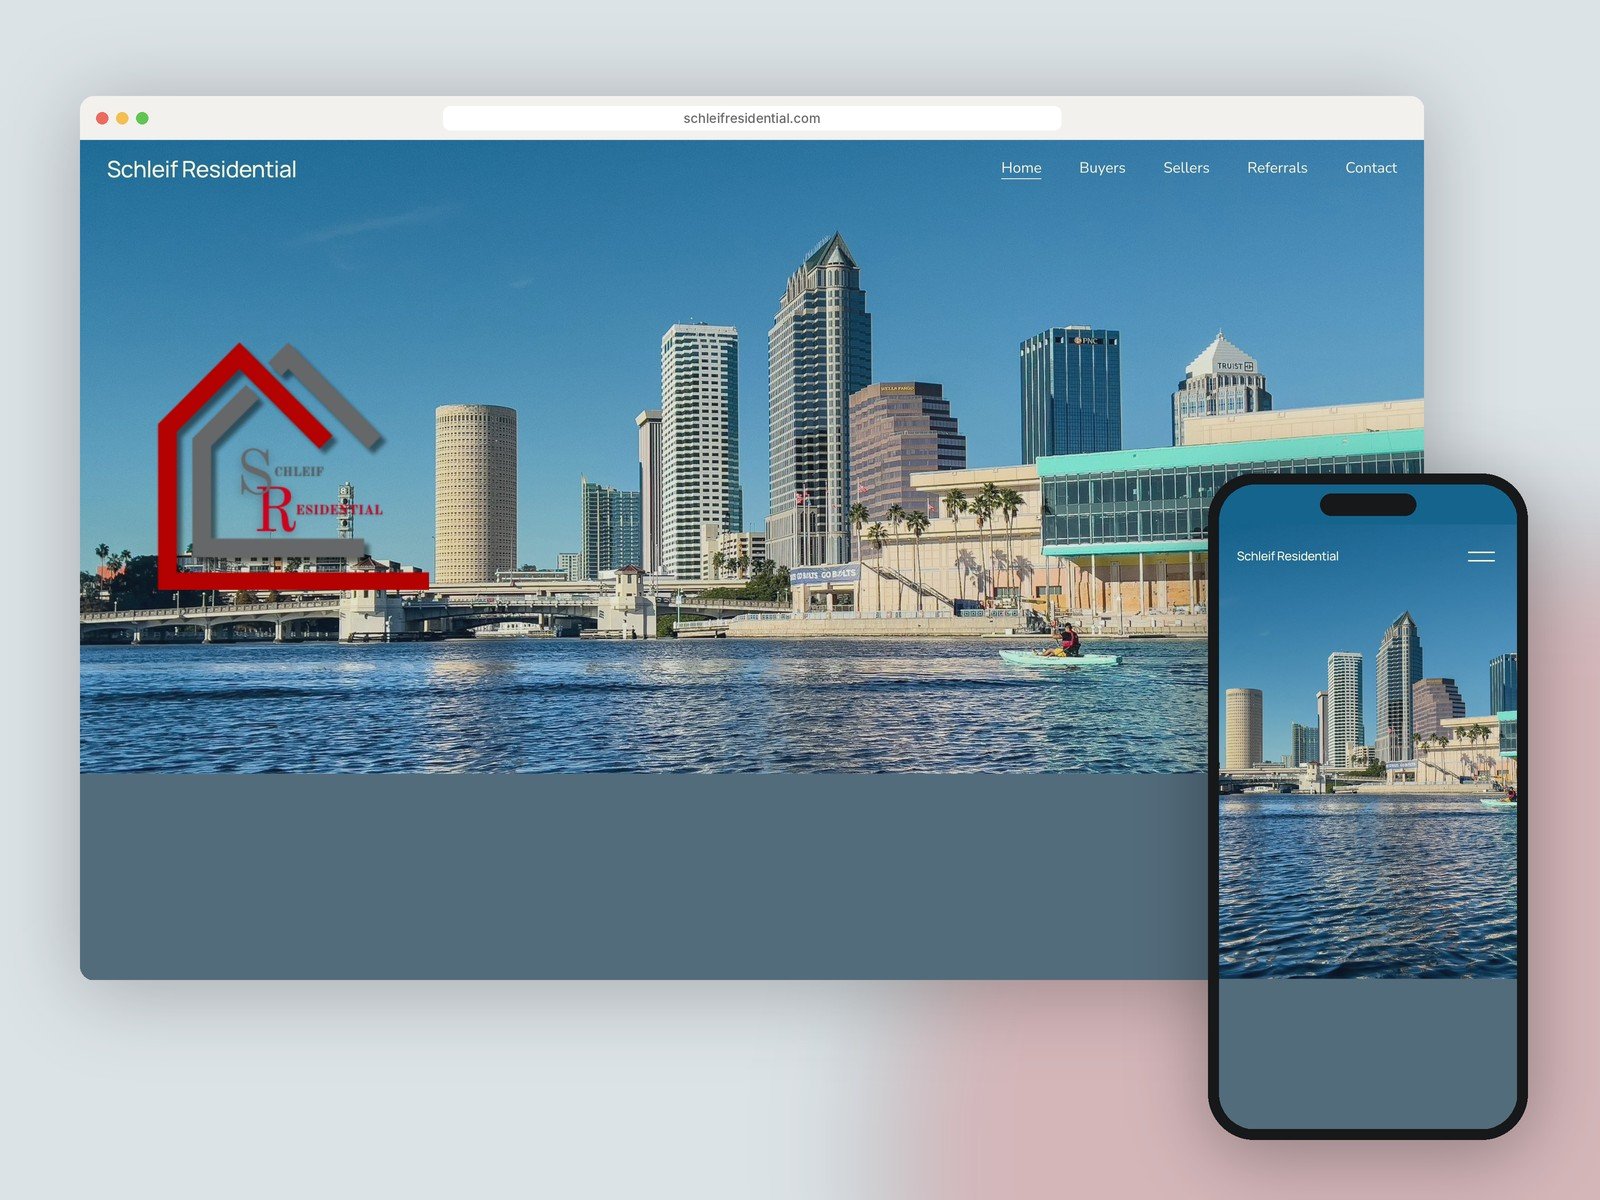The width and height of the screenshot is (1600, 1200).
Task: Click the red house logo image
Action: tap(293, 466)
